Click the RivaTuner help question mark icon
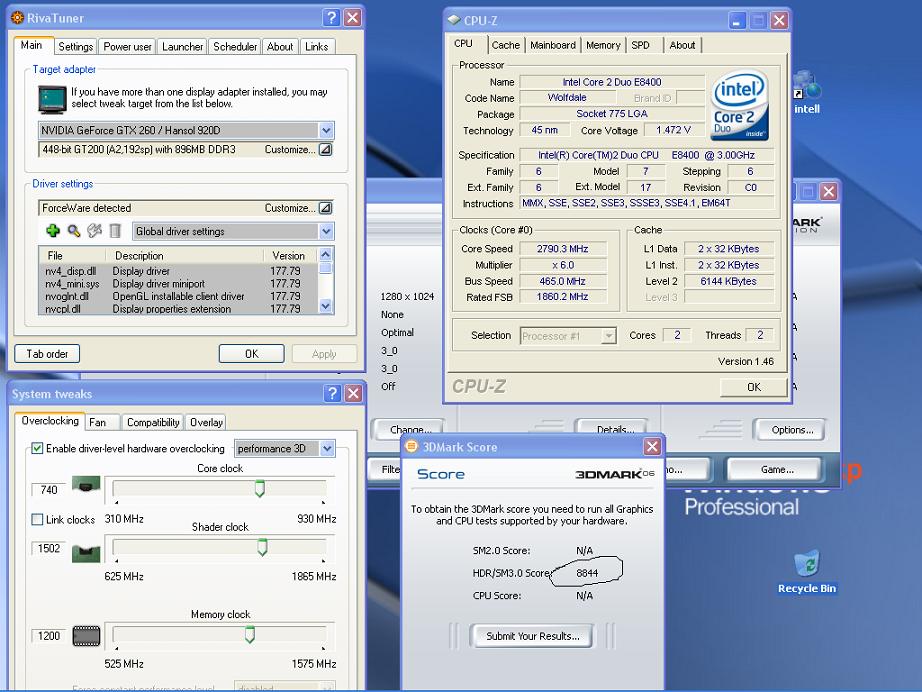Screen dimensions: 922x692 [332, 18]
